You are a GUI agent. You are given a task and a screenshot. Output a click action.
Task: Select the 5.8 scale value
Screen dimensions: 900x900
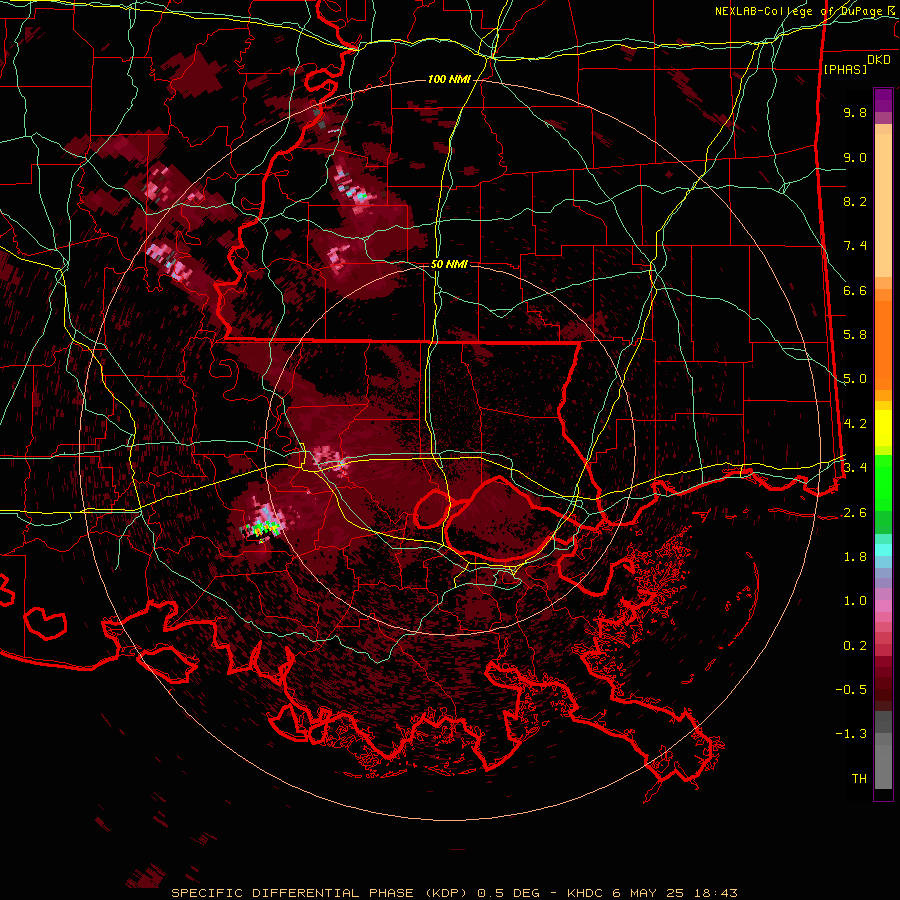[x=855, y=335]
